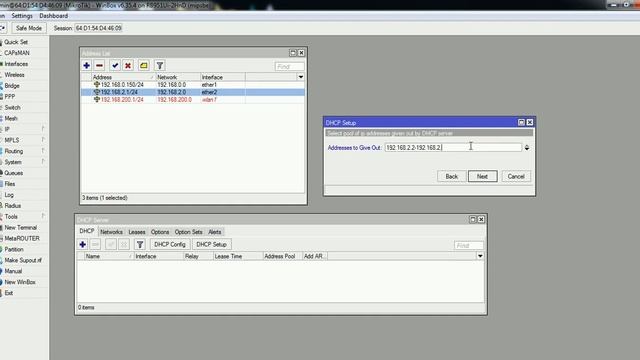Open MetaROUTER in sidebar

pyautogui.click(x=22, y=238)
